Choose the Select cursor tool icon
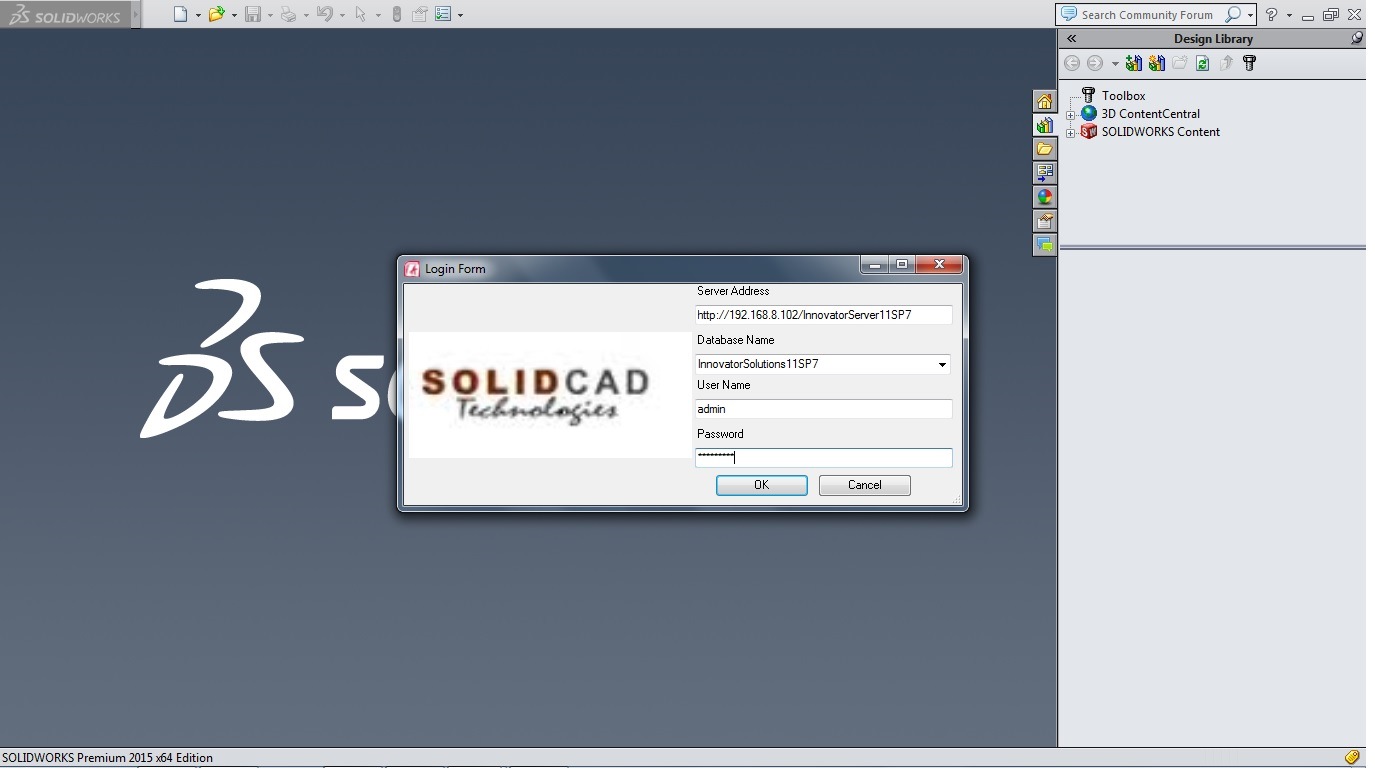The height and width of the screenshot is (782, 1375). coord(361,14)
